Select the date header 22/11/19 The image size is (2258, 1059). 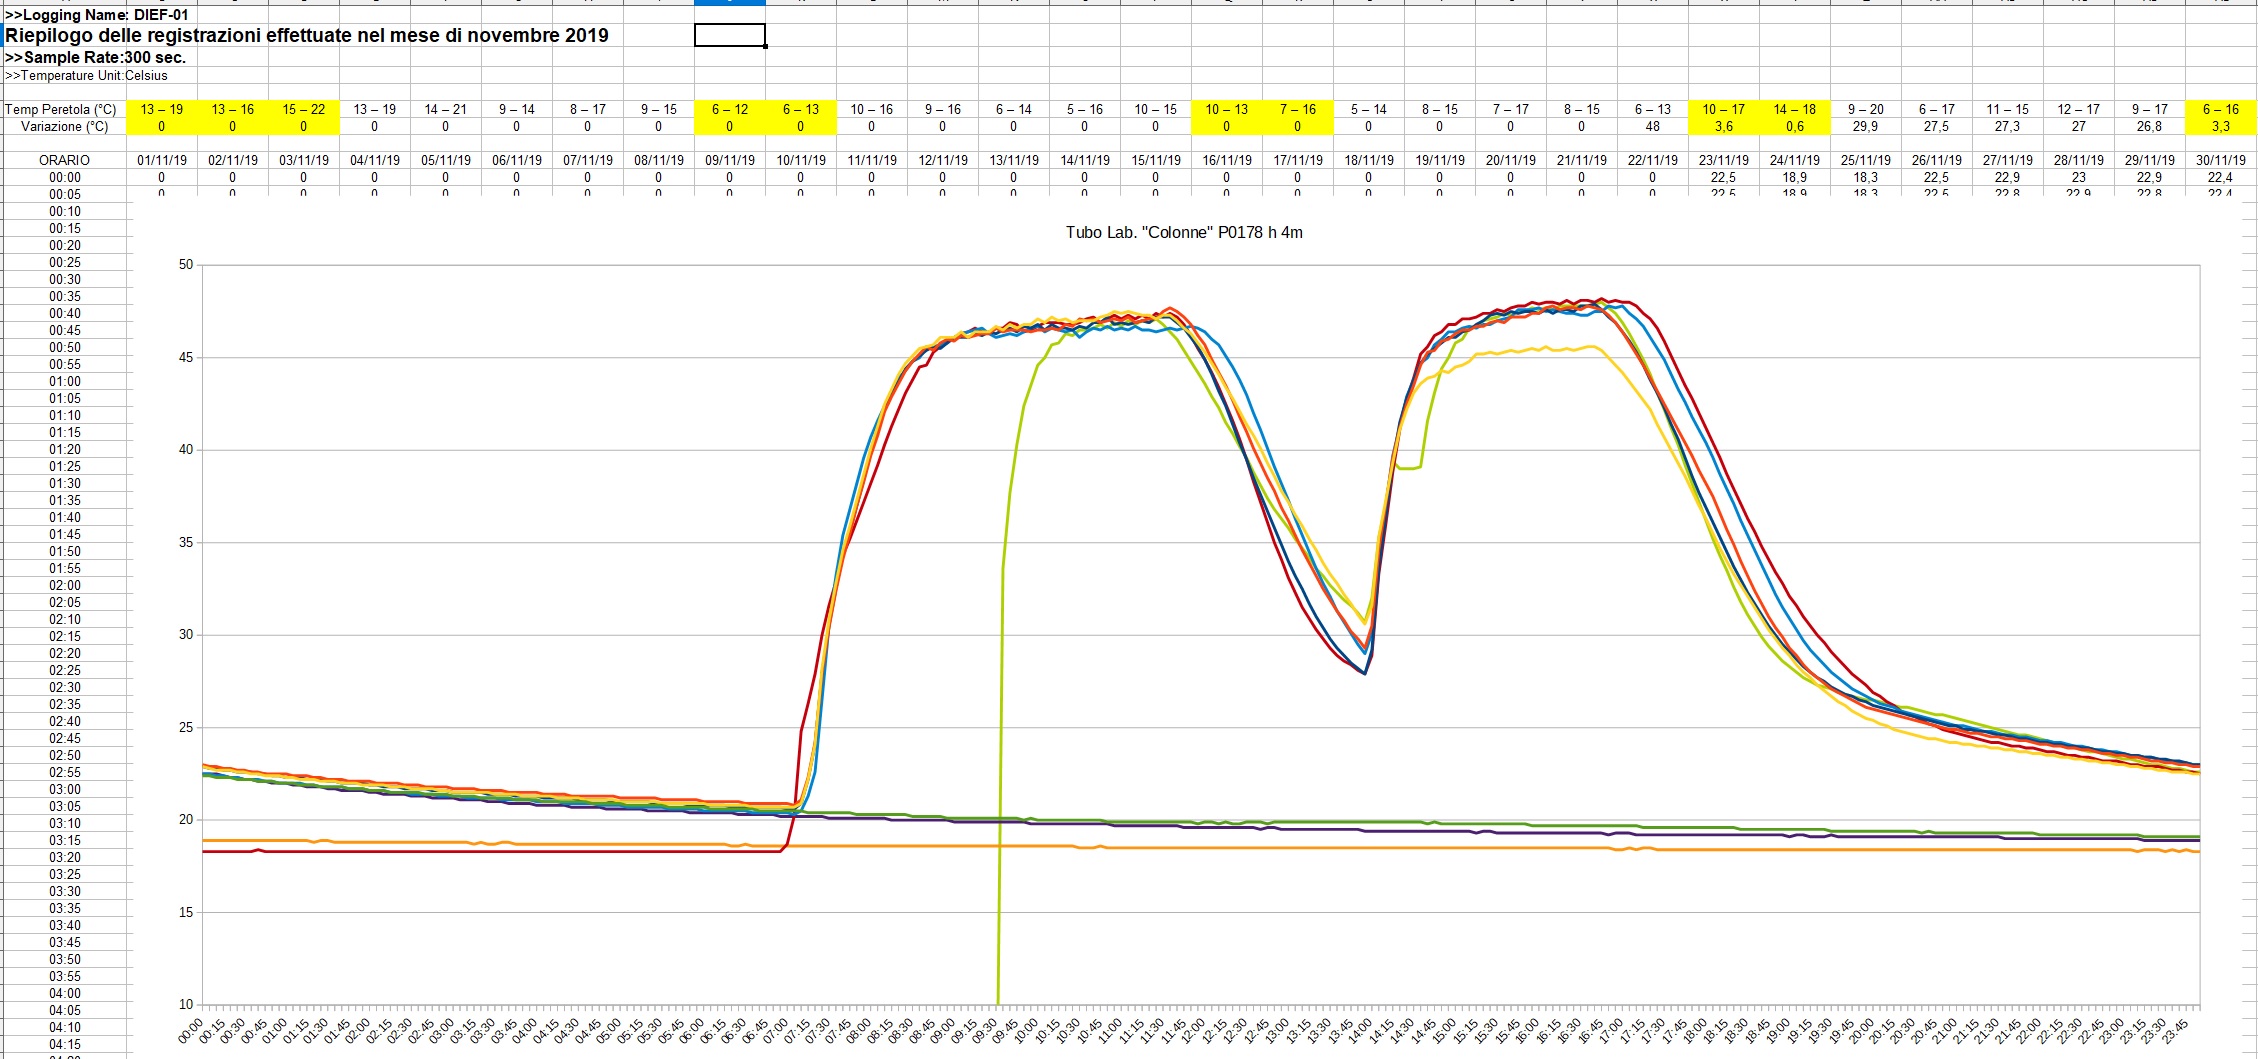pos(1652,160)
